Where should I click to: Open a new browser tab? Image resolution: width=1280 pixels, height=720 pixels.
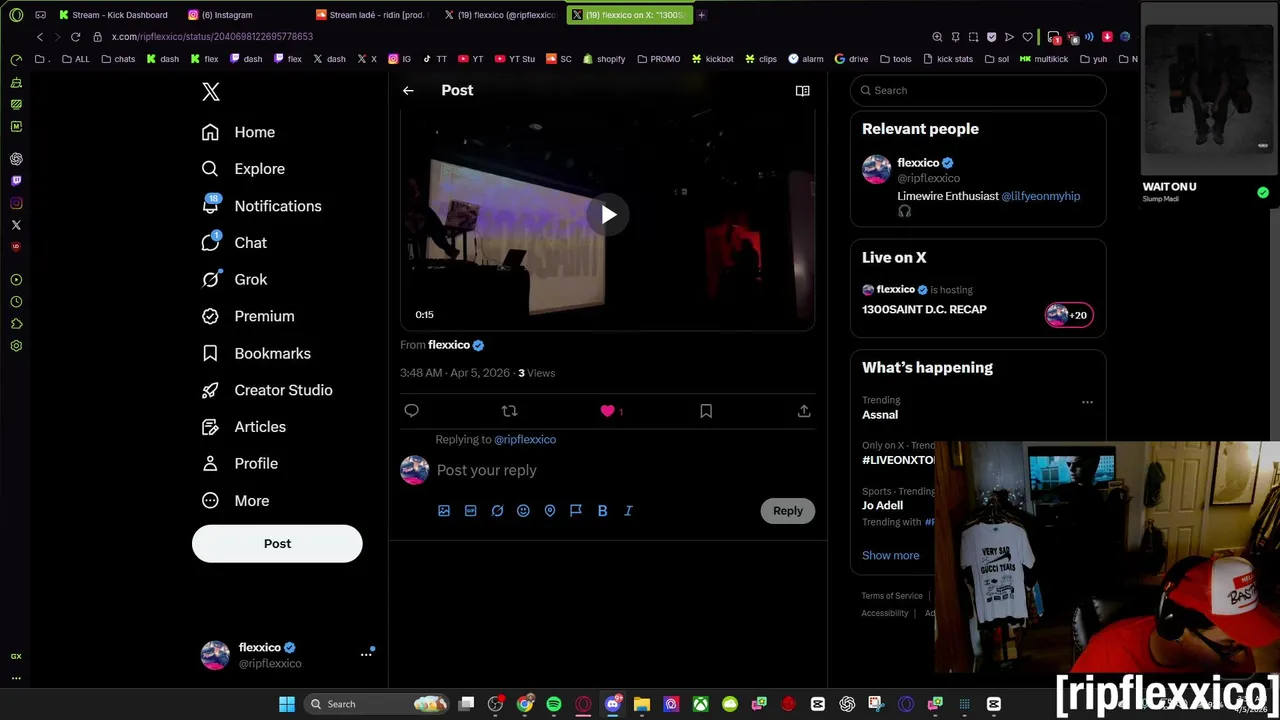pyautogui.click(x=701, y=15)
